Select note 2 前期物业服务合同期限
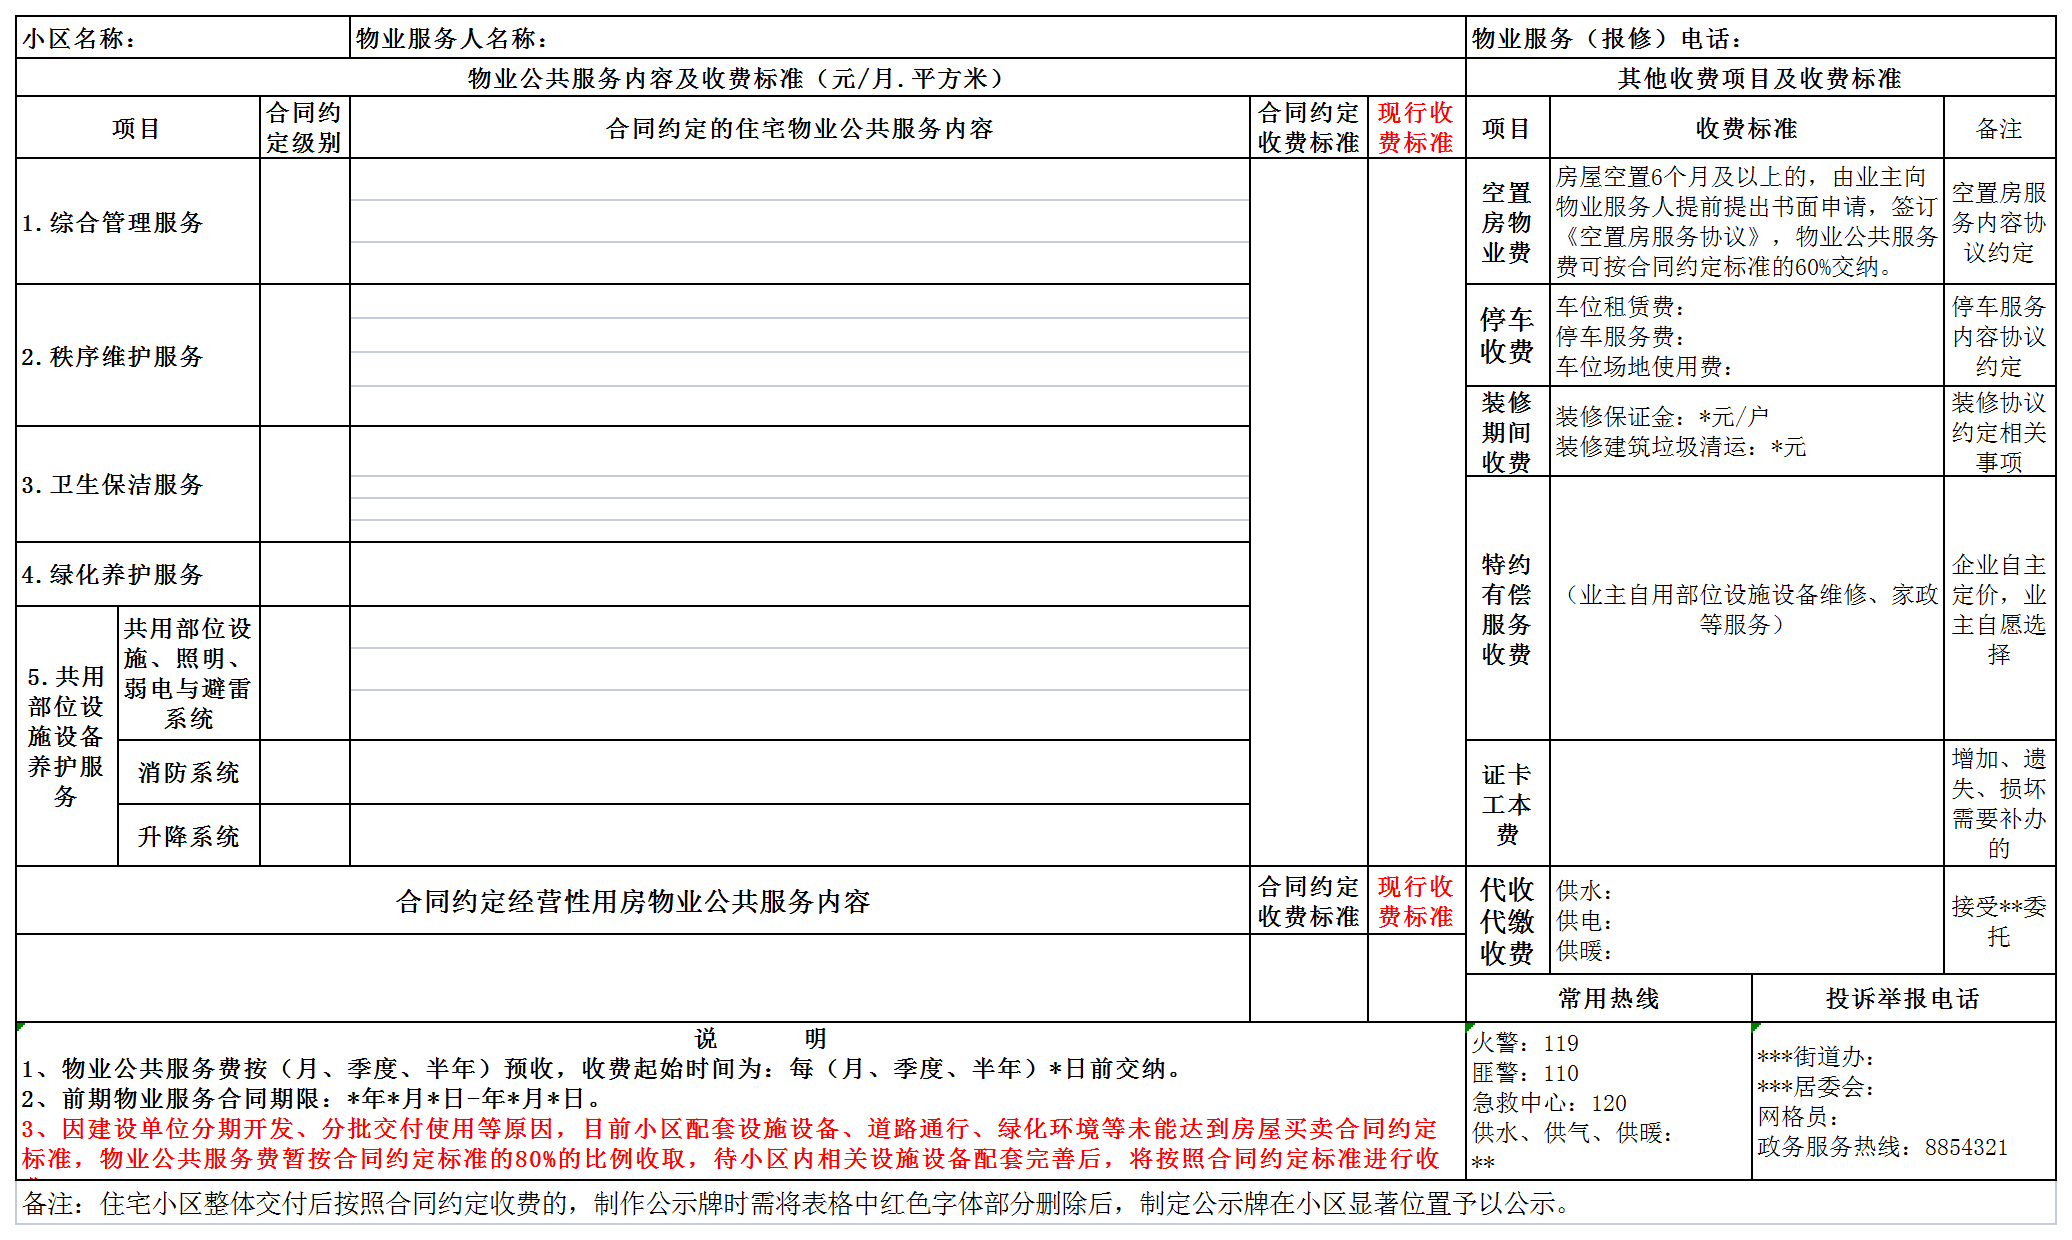The height and width of the screenshot is (1240, 2072). click(313, 1099)
